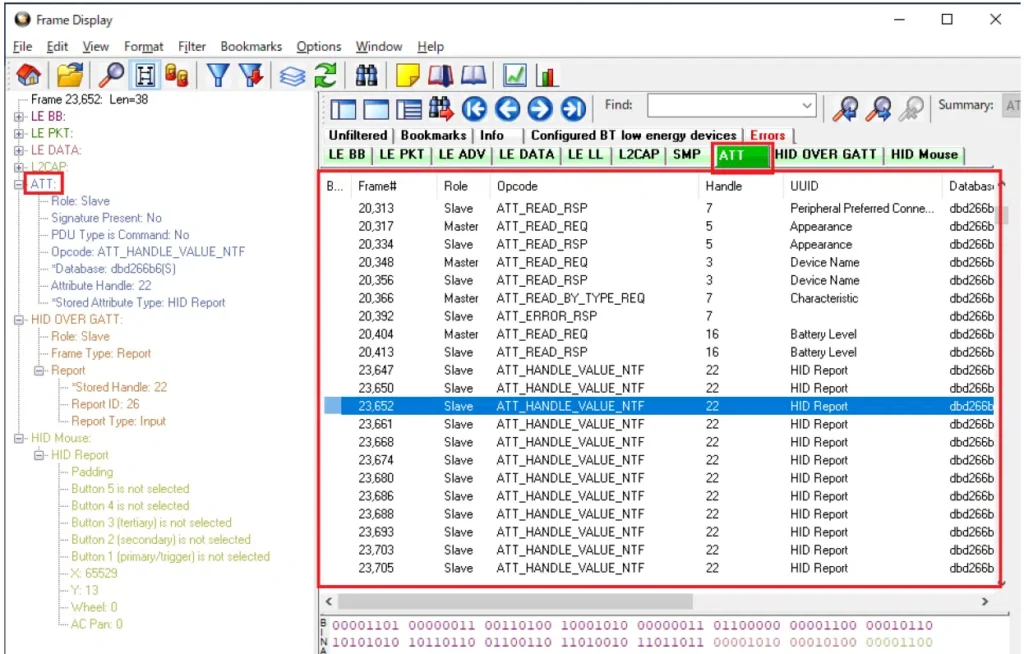The image size is (1024, 654).
Task: Click the yellow sticky note icon
Action: 407,75
